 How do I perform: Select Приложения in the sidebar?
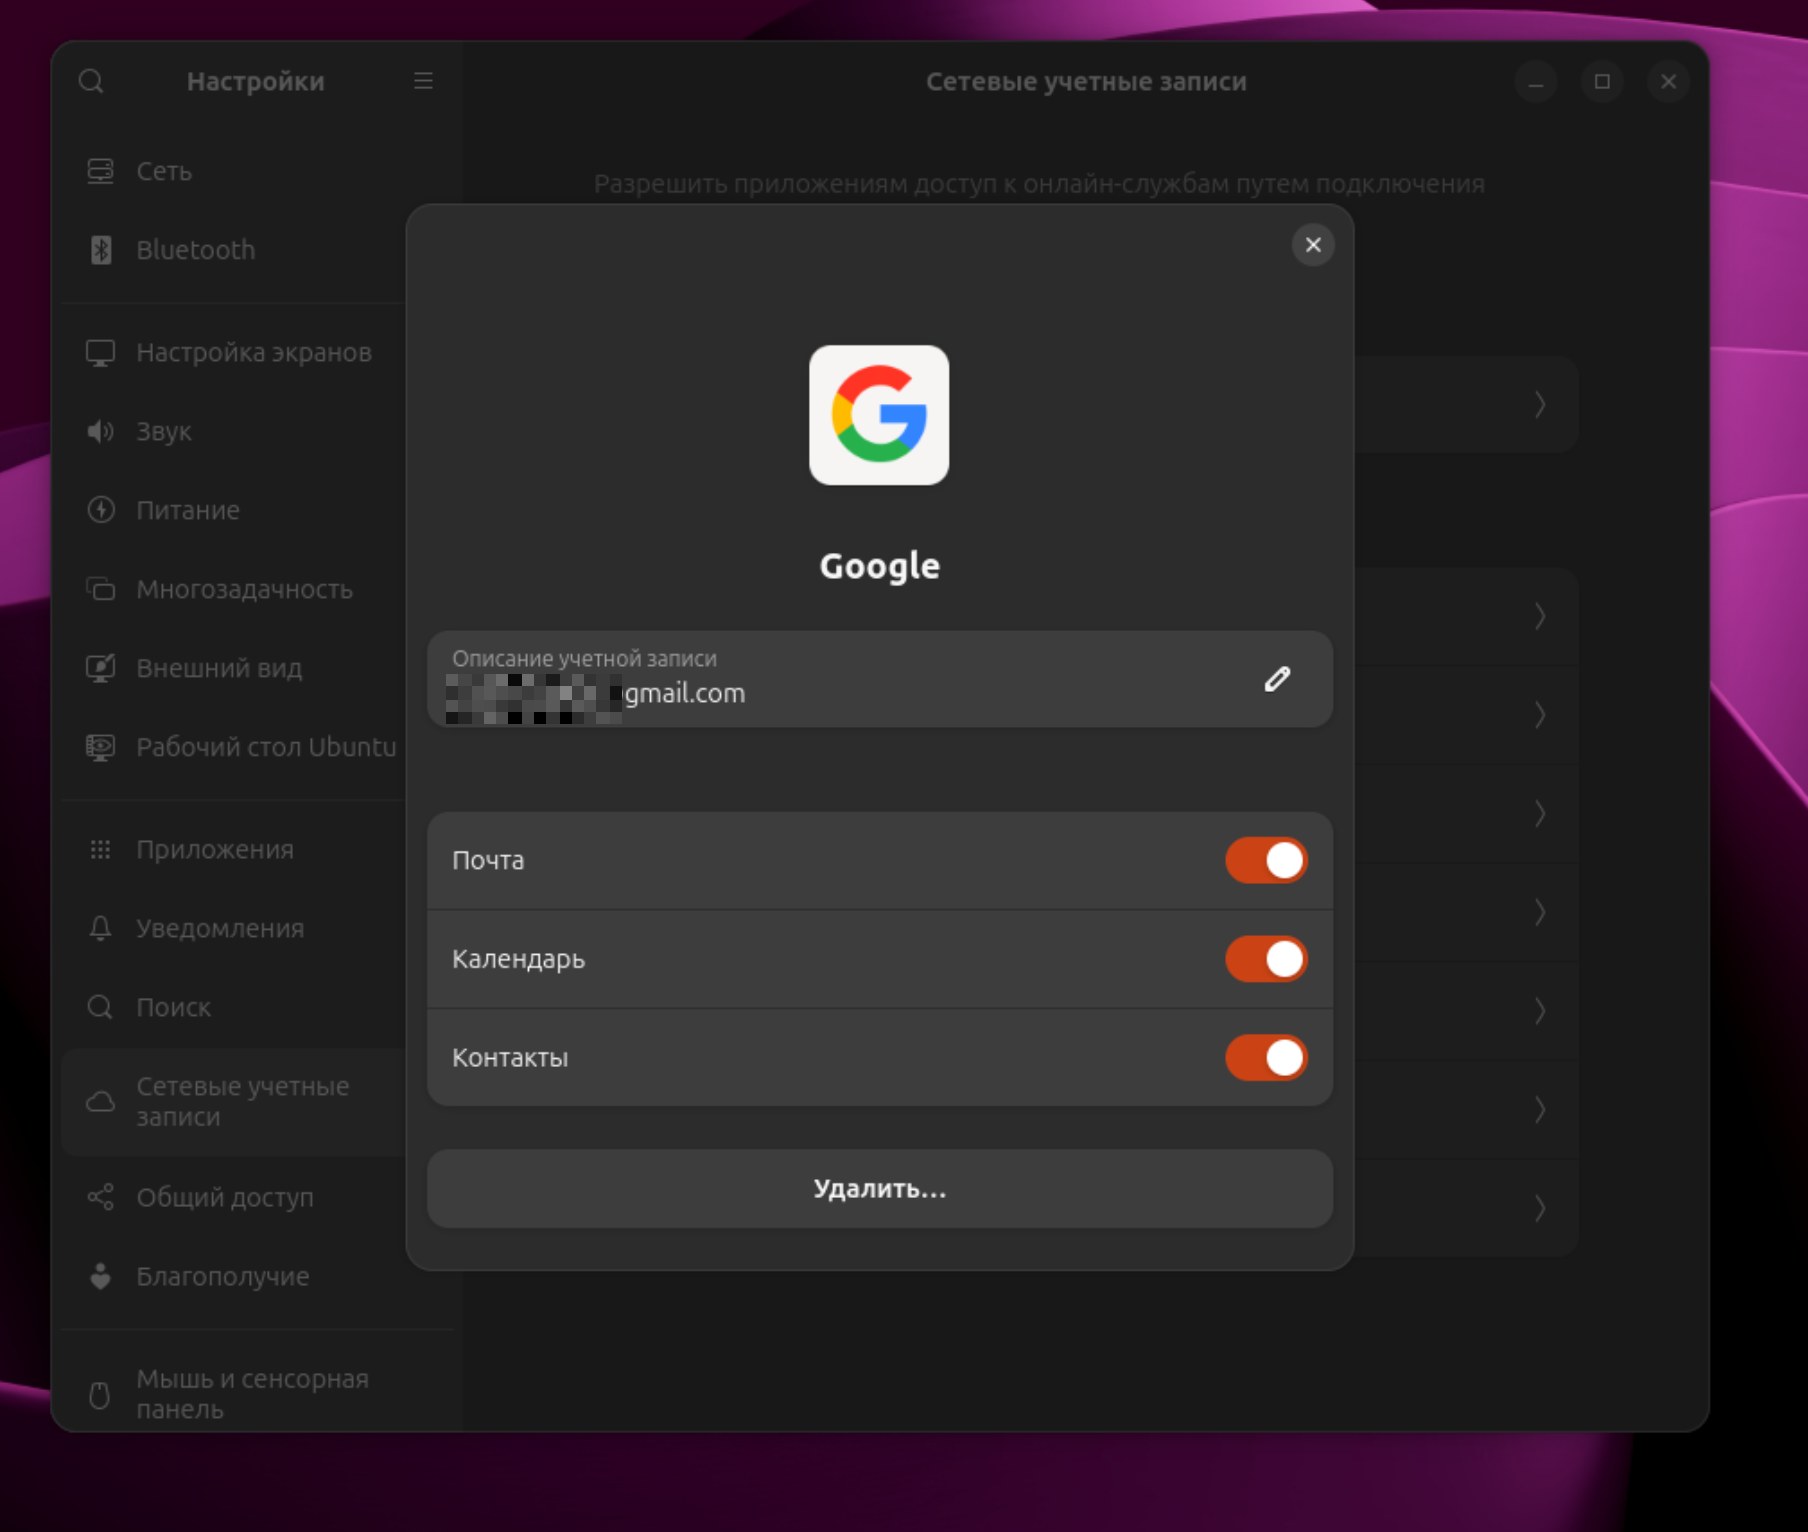[214, 849]
